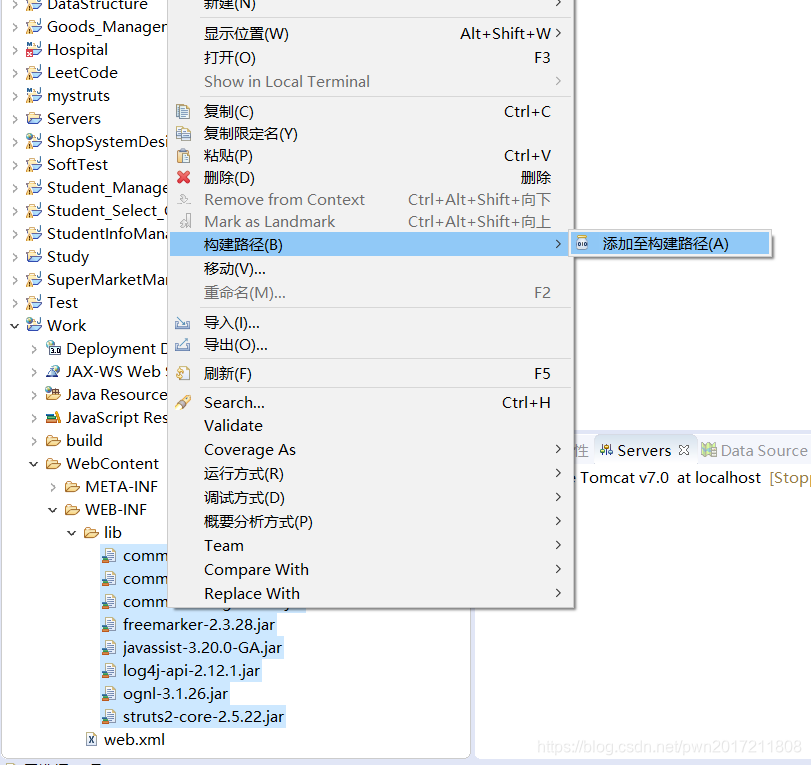Screen dimensions: 811x765
Task: Expand the Study project
Action: click(x=14, y=257)
